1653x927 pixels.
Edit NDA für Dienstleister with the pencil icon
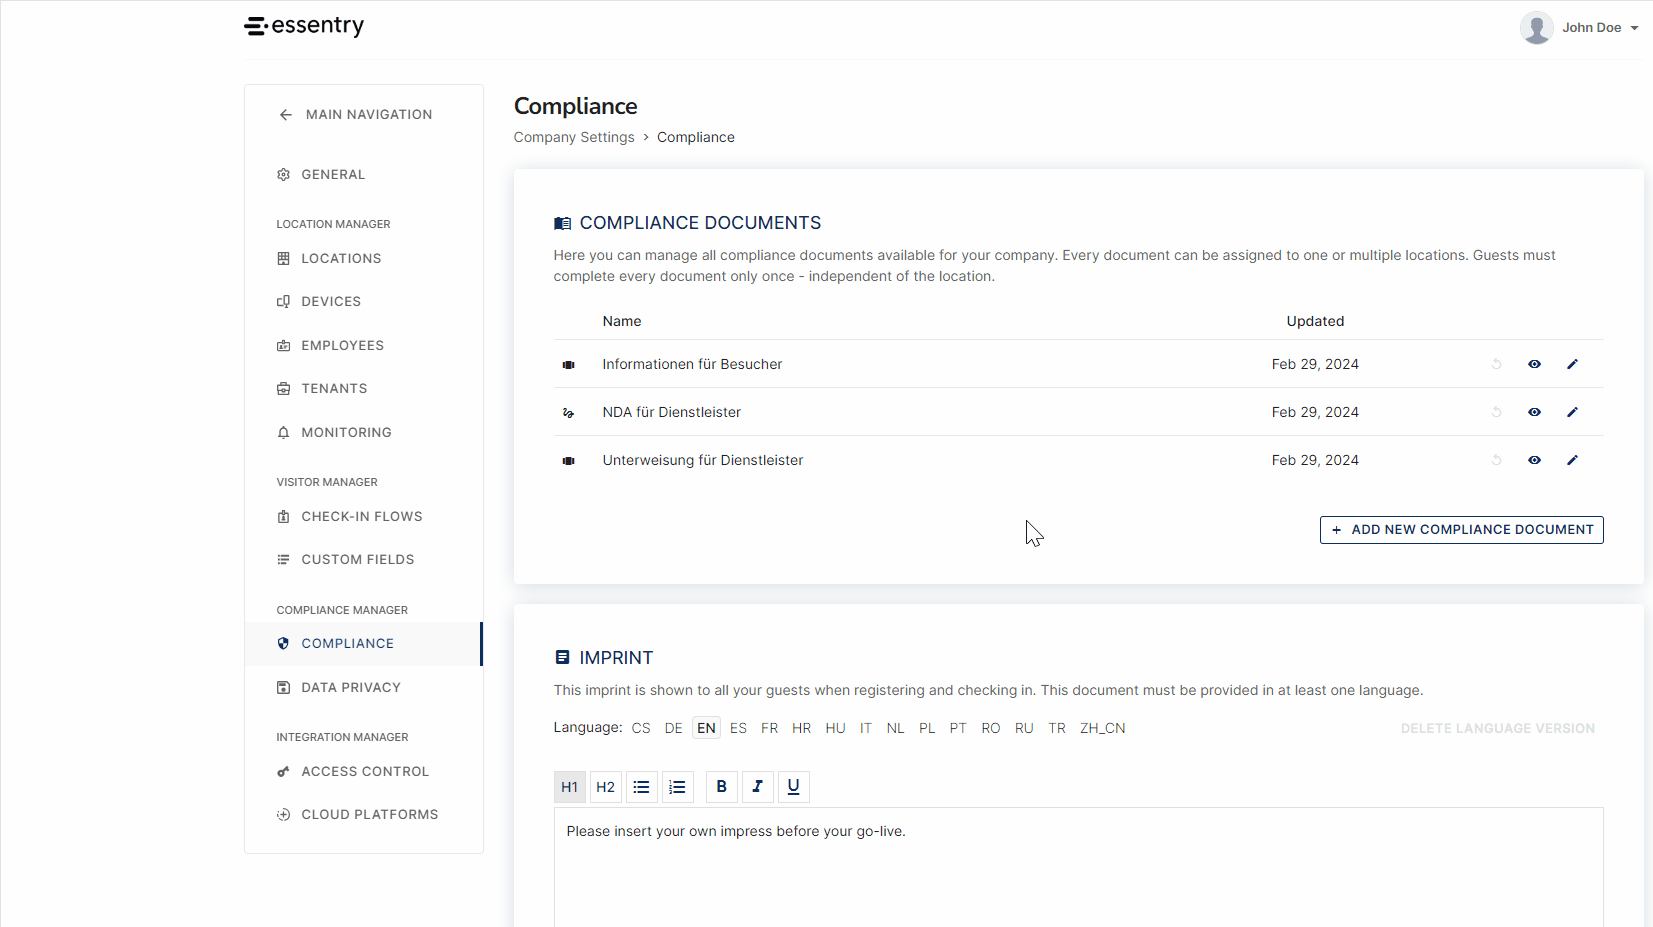click(x=1572, y=413)
